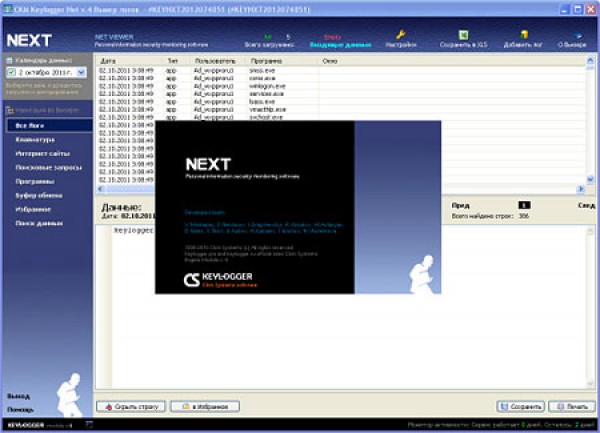This screenshot has height=433, width=600.
Task: Open the Поиск данных section
Action: coord(39,223)
